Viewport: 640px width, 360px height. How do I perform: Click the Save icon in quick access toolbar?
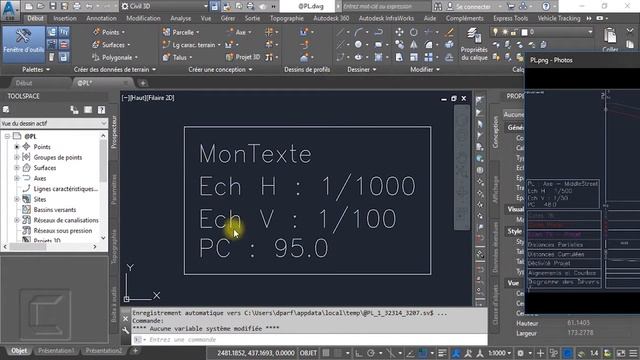pyautogui.click(x=52, y=6)
